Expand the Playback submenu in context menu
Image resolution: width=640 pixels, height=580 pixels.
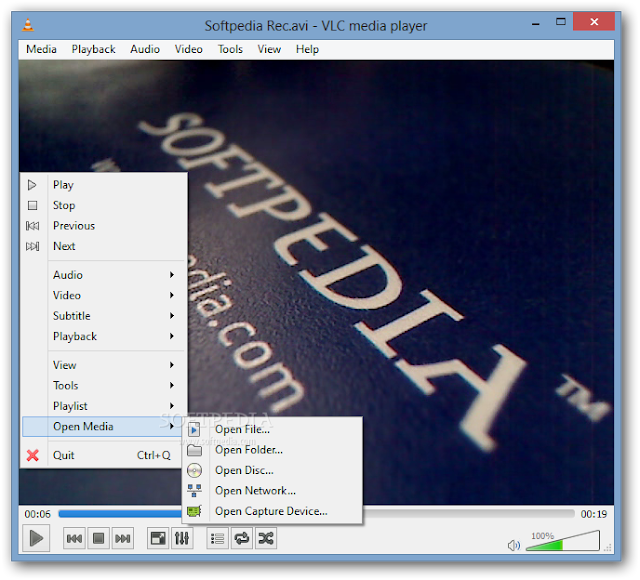point(104,336)
